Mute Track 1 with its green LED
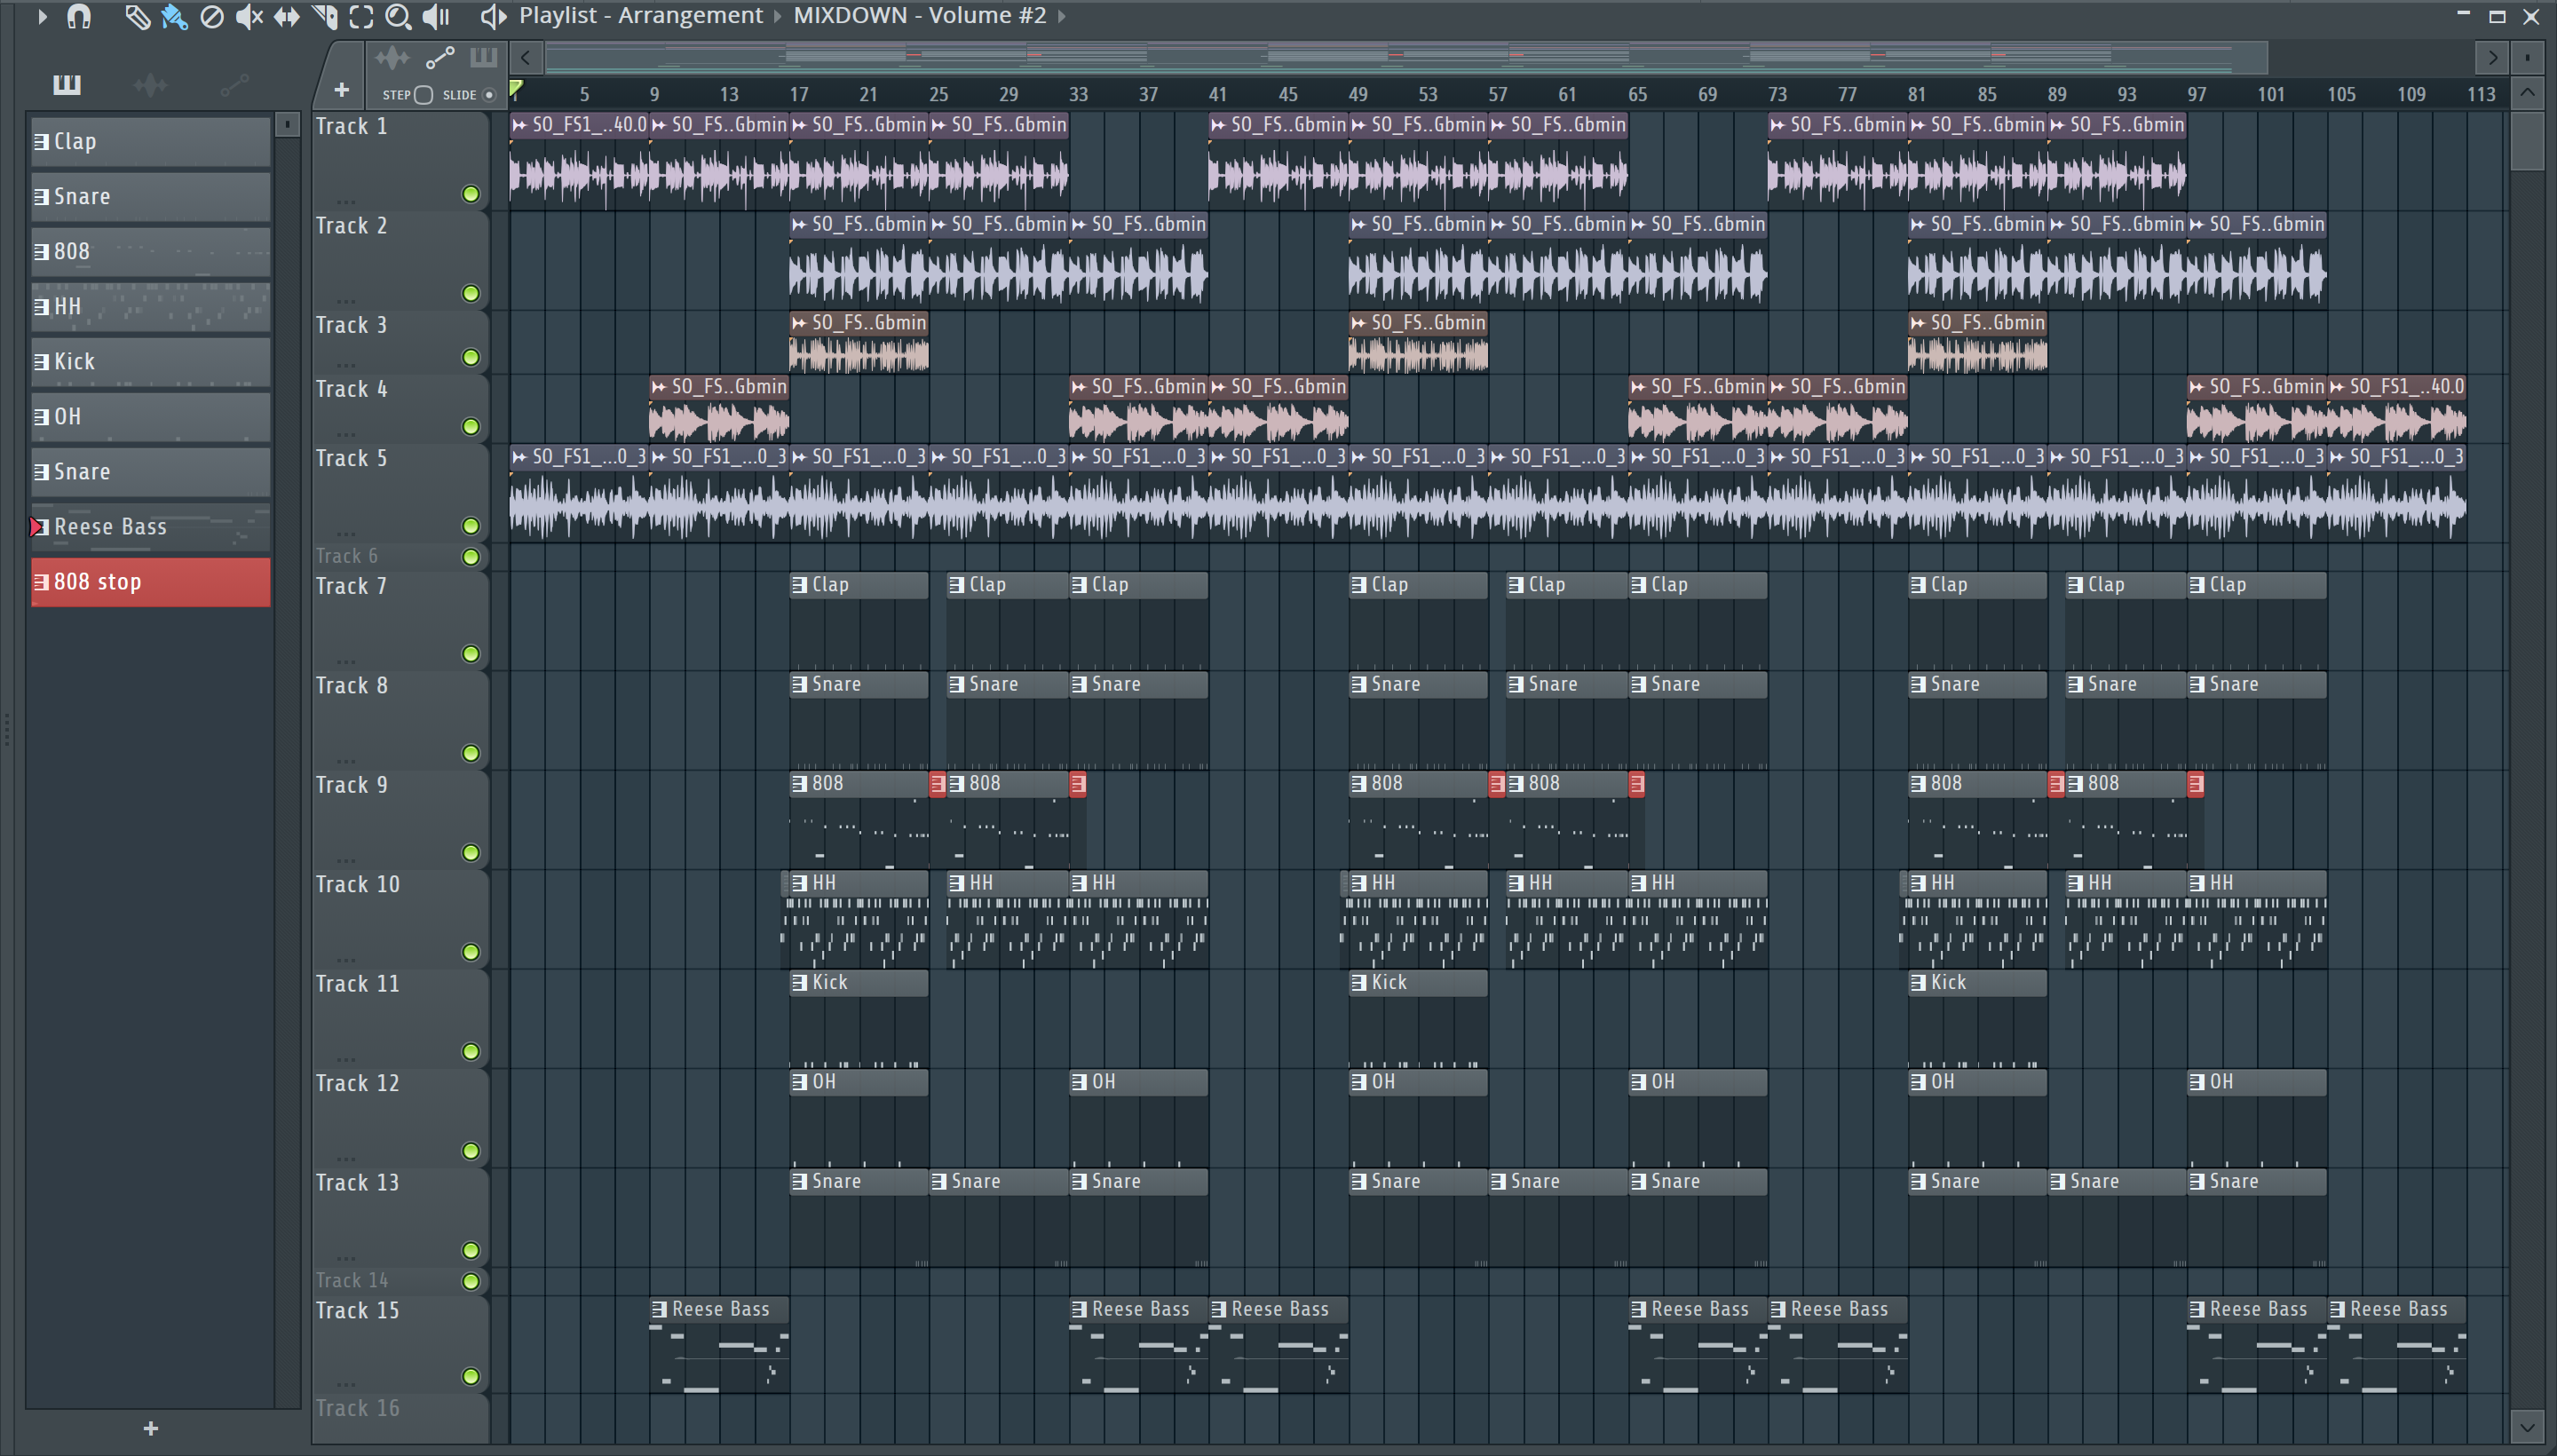Screen dimensions: 2557x1456 pyautogui.click(x=471, y=194)
